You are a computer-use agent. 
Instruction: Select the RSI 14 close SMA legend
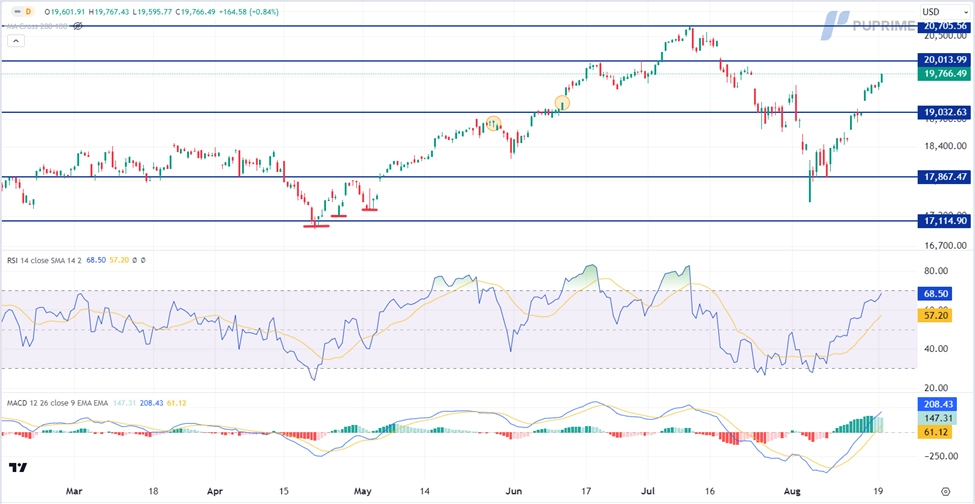[44, 260]
